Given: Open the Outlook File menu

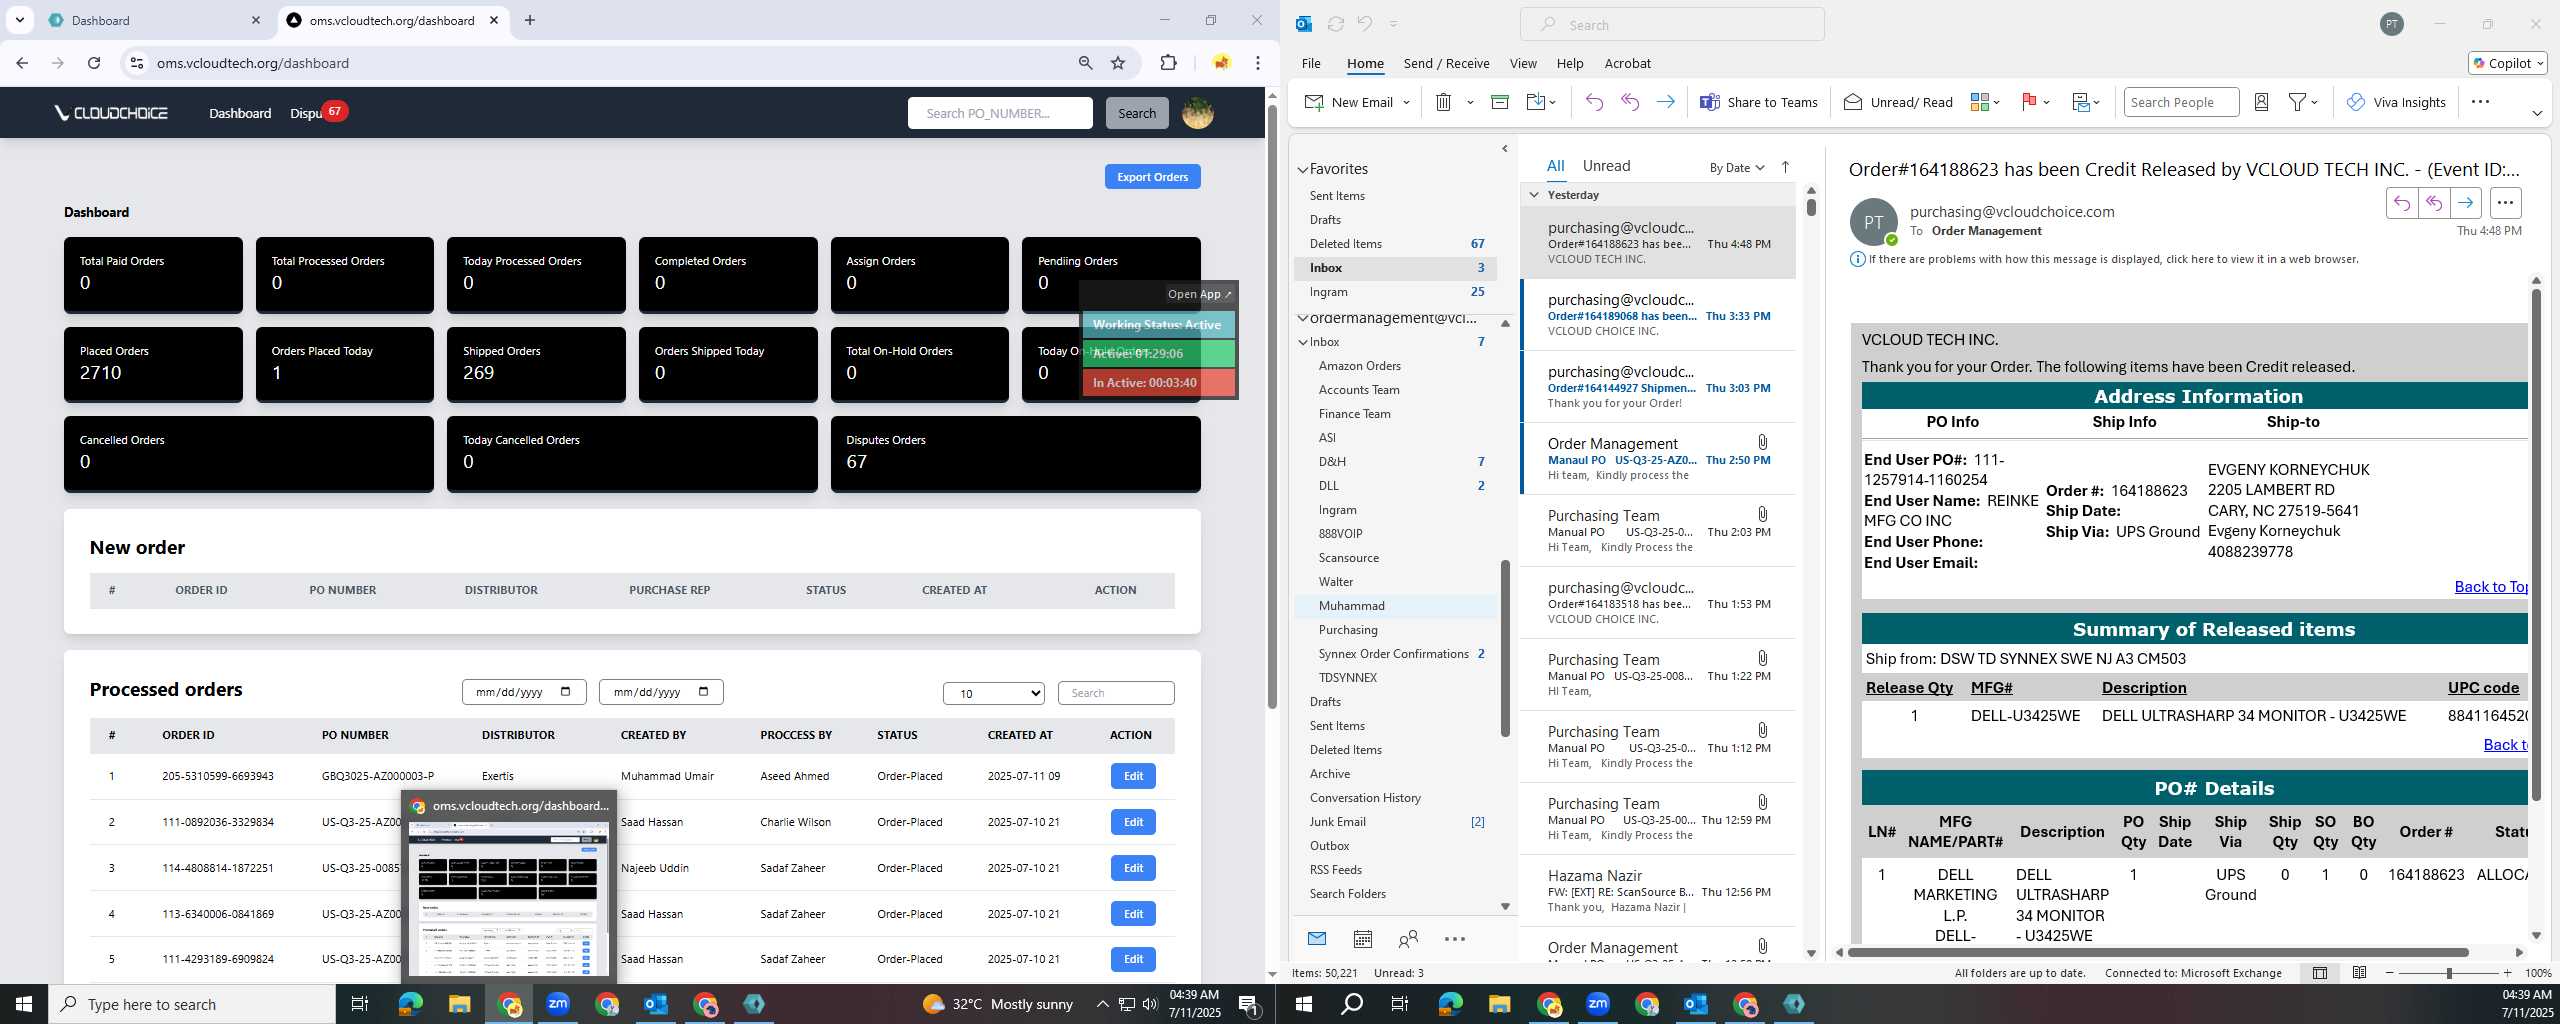Looking at the screenshot, I should [x=1311, y=63].
